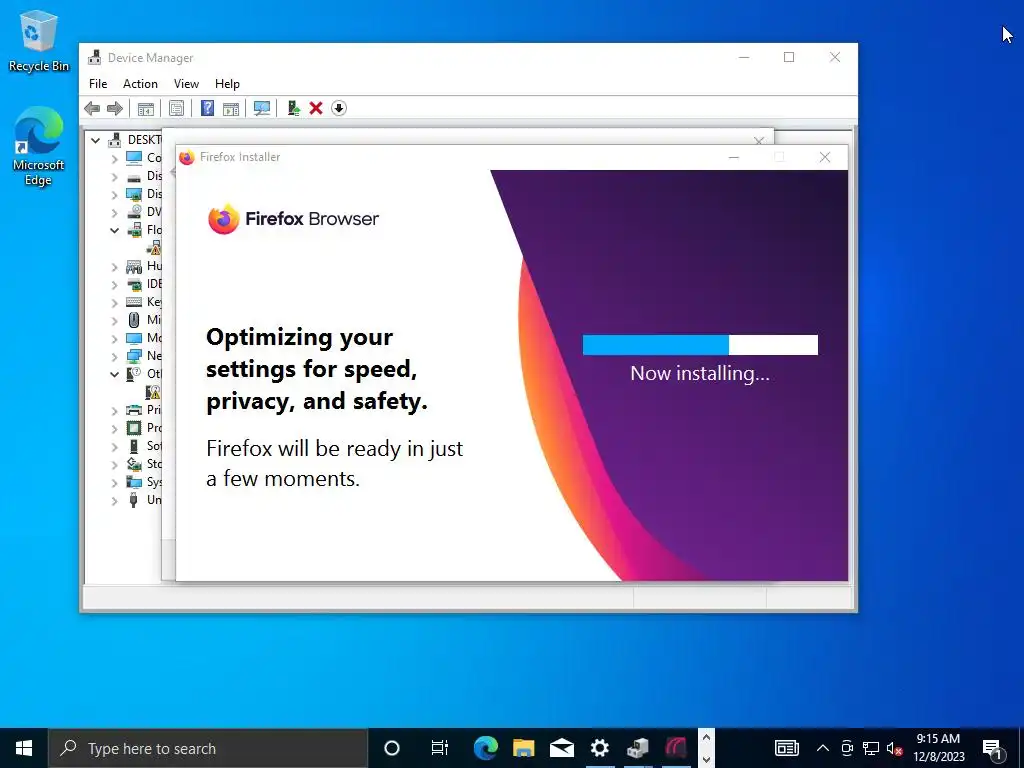Viewport: 1024px width, 768px height.
Task: Click the muted volume tray icon
Action: point(895,748)
